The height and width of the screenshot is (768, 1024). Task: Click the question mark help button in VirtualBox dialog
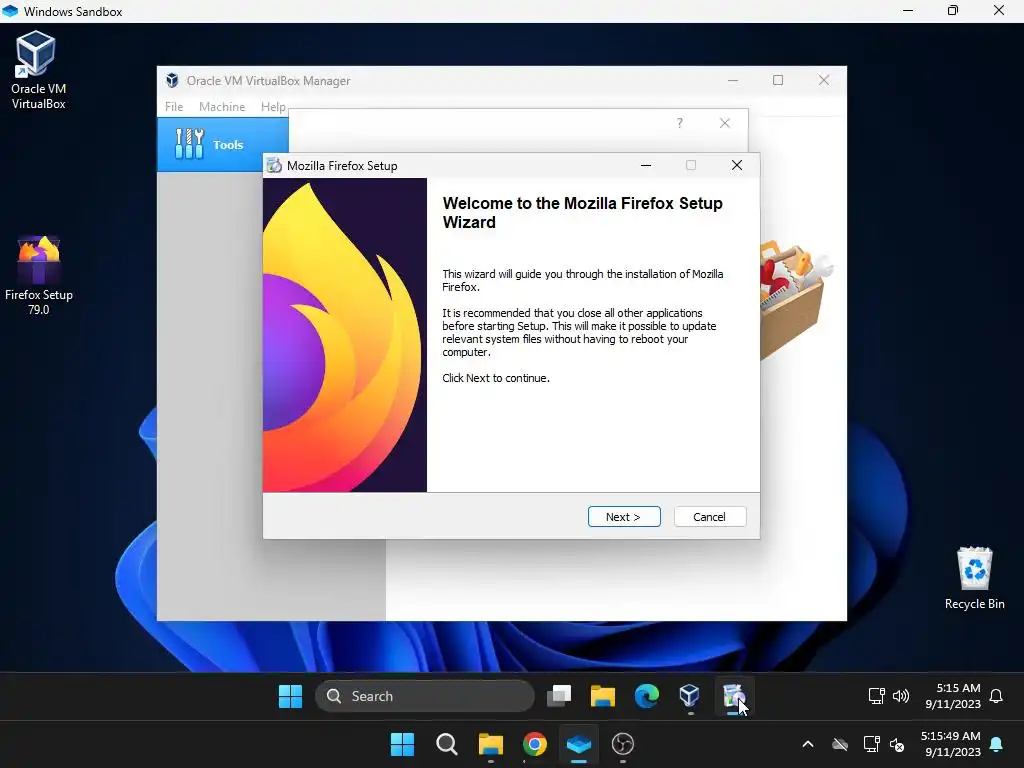(x=680, y=123)
